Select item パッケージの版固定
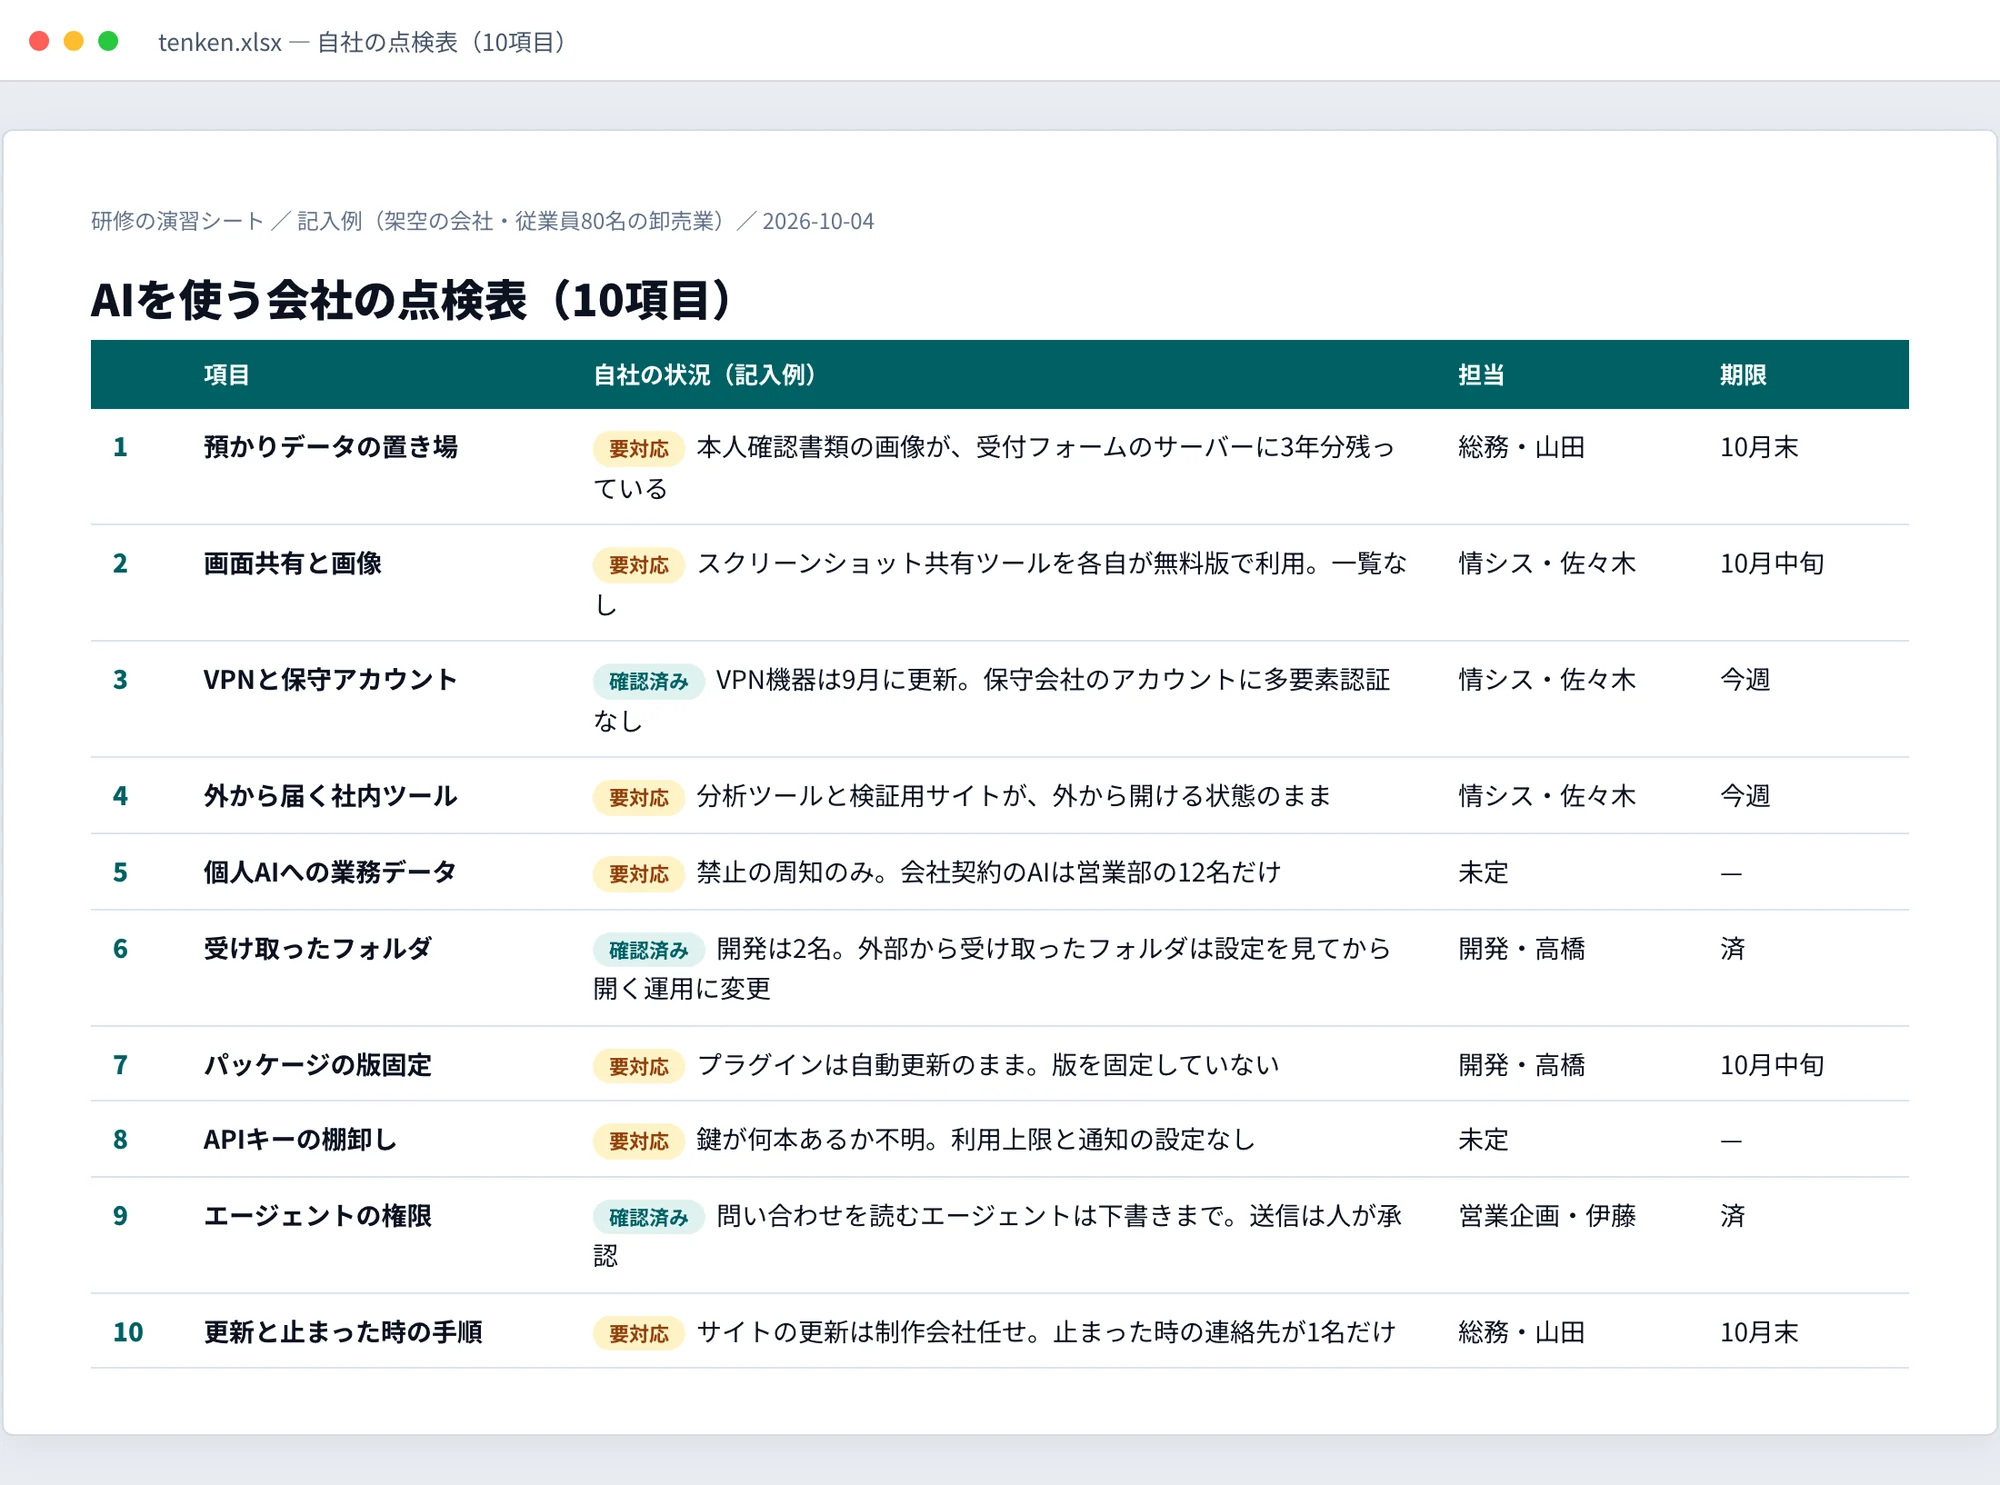This screenshot has height=1485, width=2000. (318, 1065)
